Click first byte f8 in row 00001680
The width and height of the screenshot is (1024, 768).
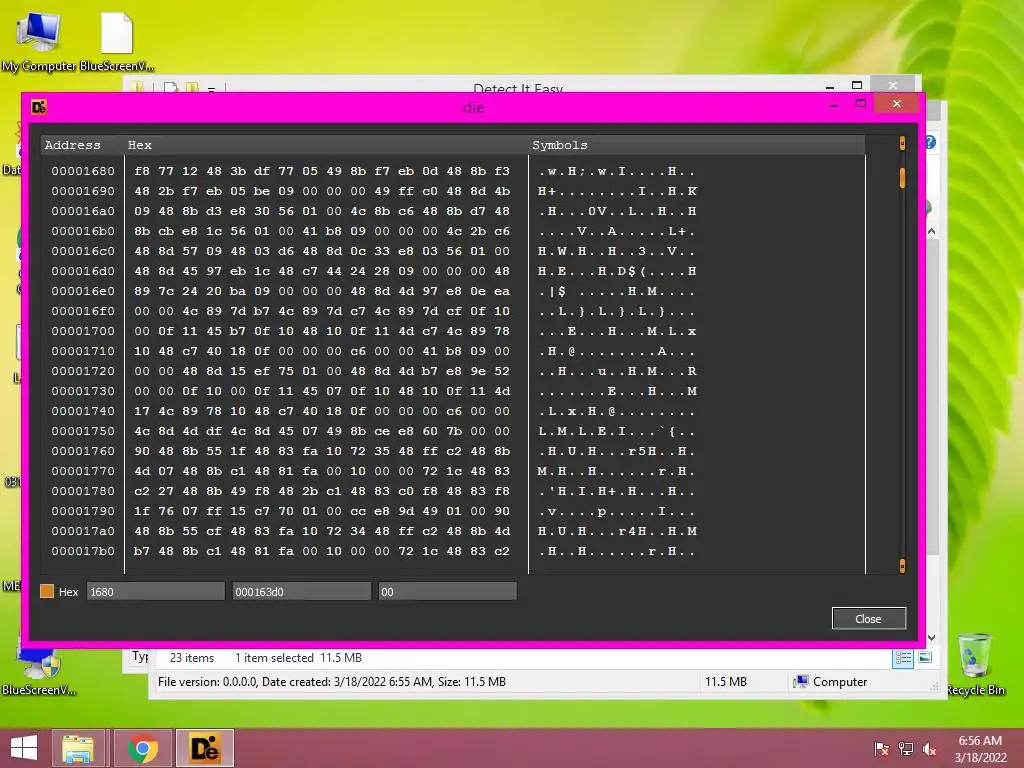(x=142, y=171)
